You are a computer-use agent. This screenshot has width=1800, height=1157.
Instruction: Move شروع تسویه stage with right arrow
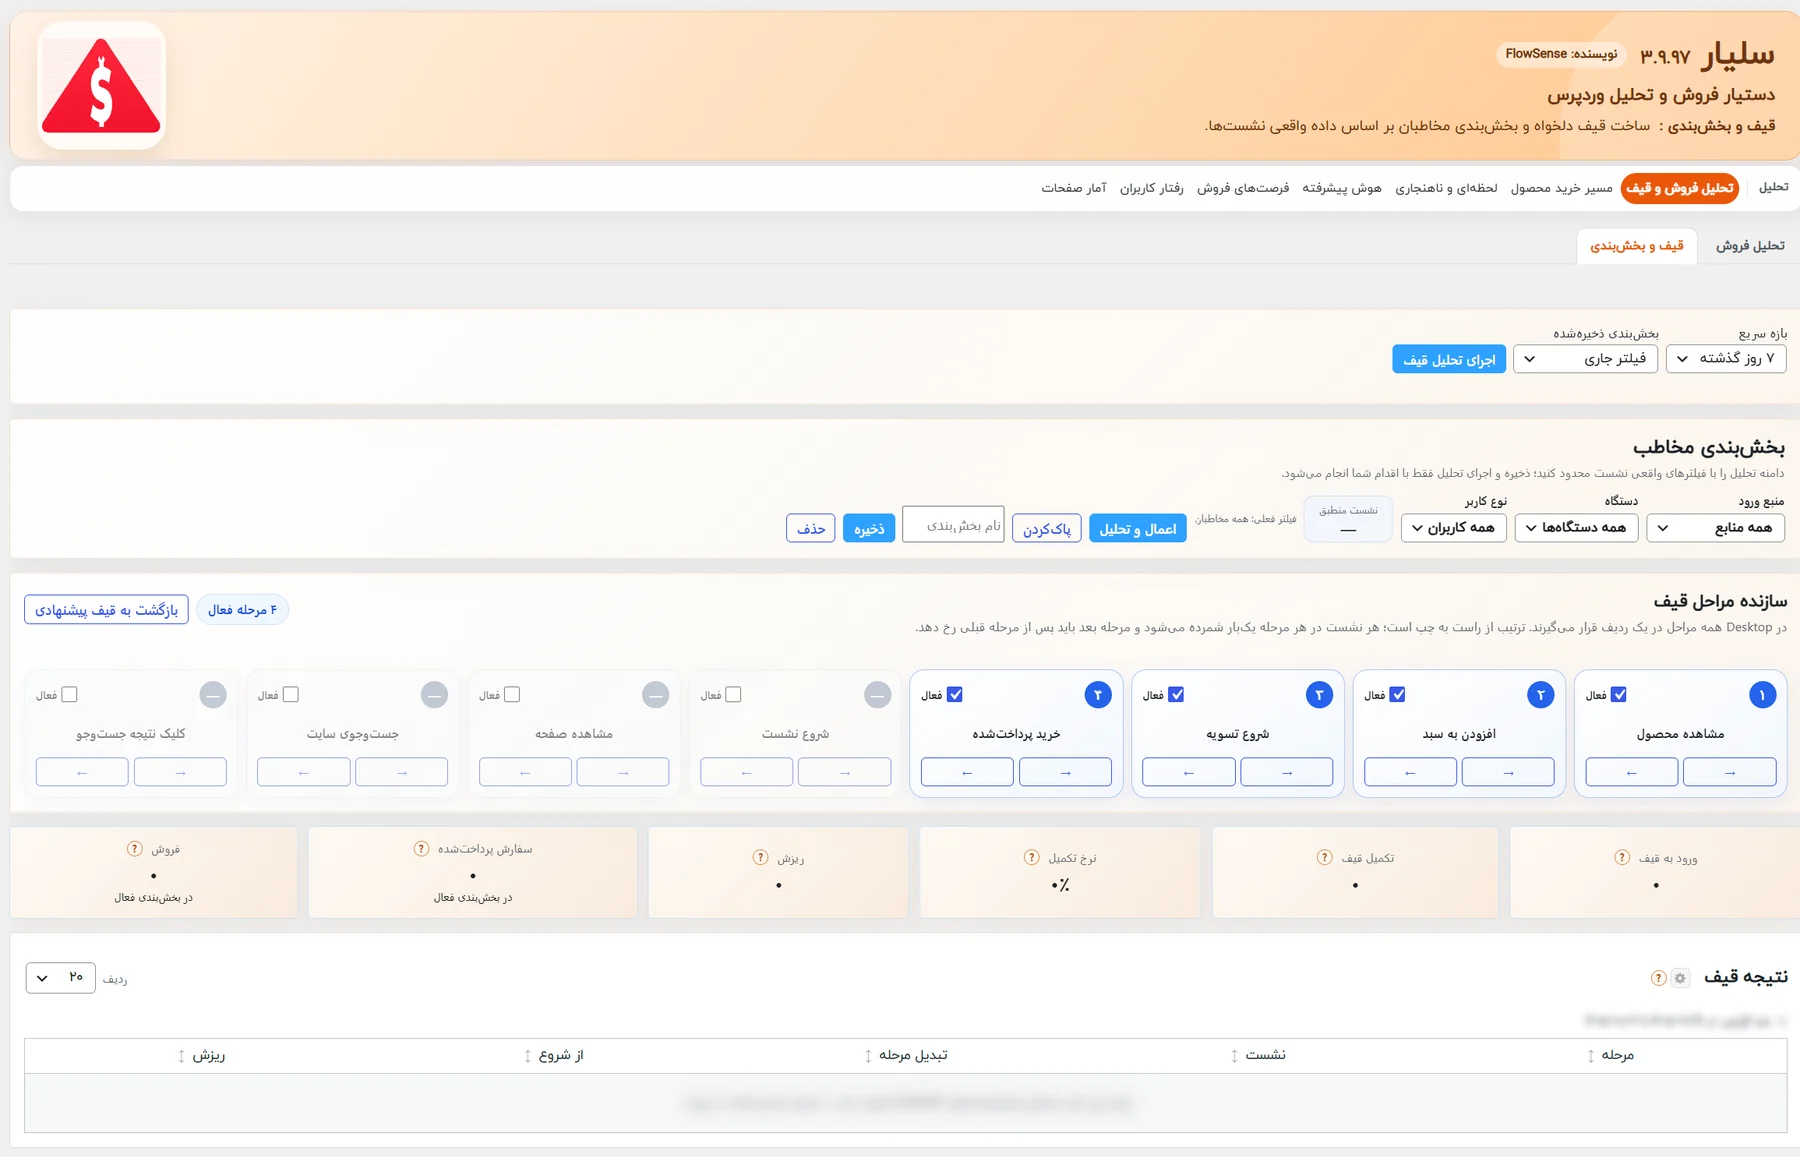(1286, 772)
